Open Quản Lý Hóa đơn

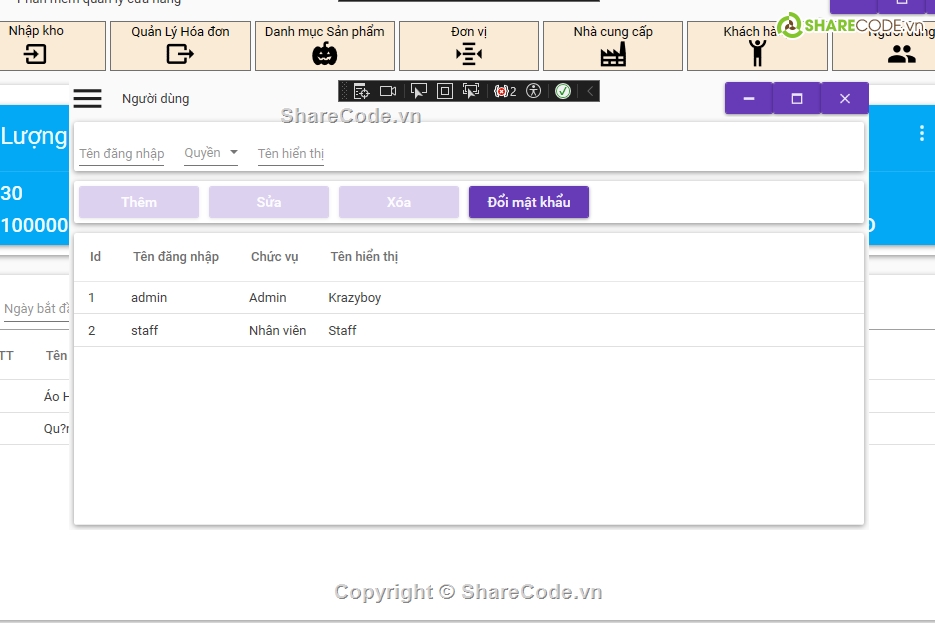(x=180, y=46)
